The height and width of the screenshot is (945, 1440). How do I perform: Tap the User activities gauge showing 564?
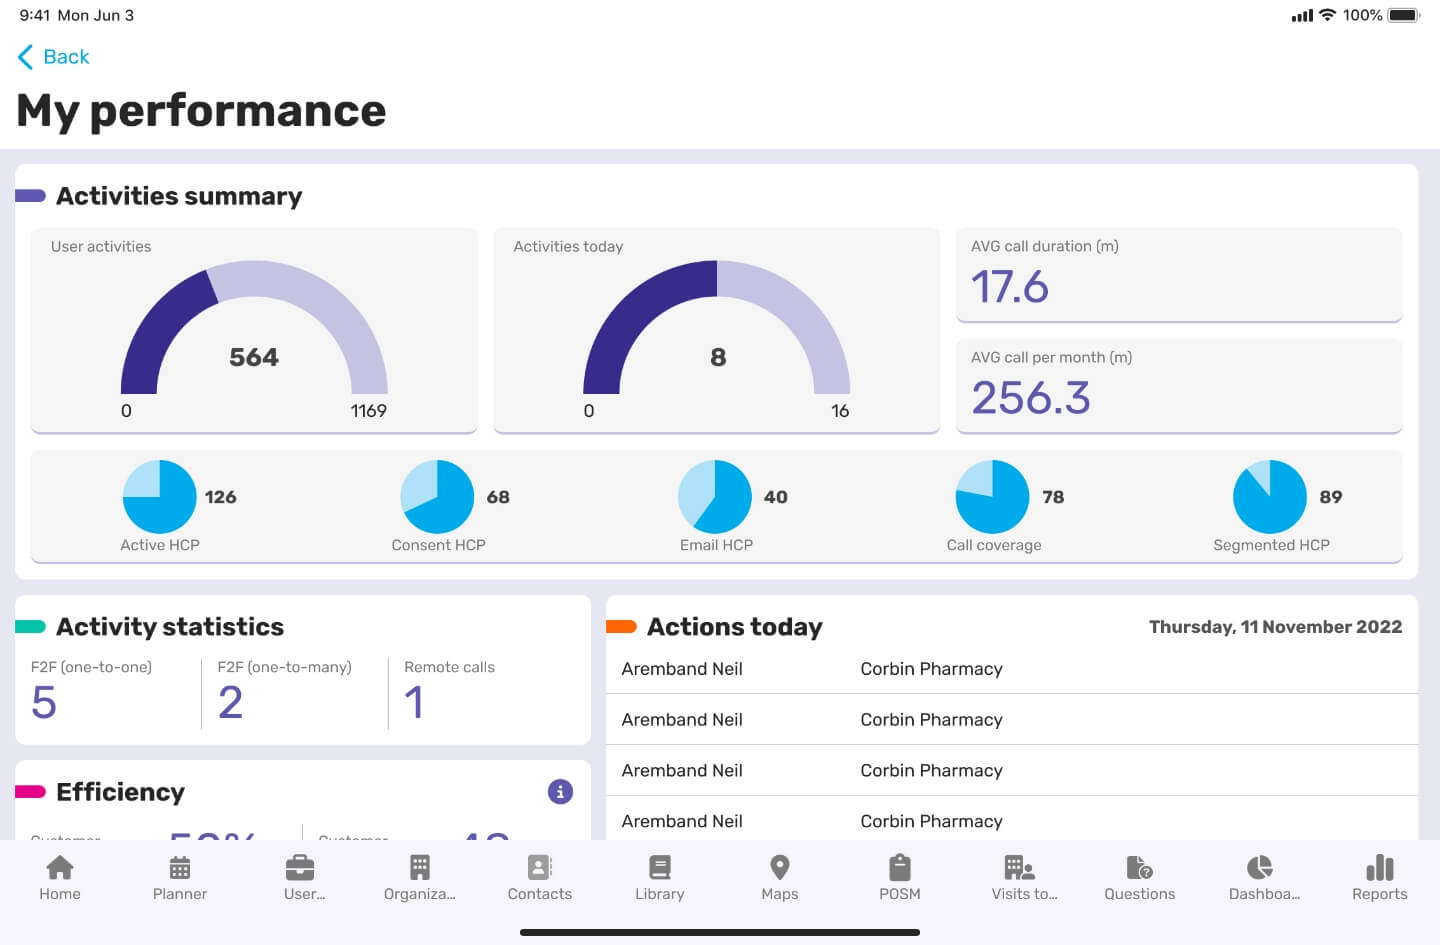(254, 328)
